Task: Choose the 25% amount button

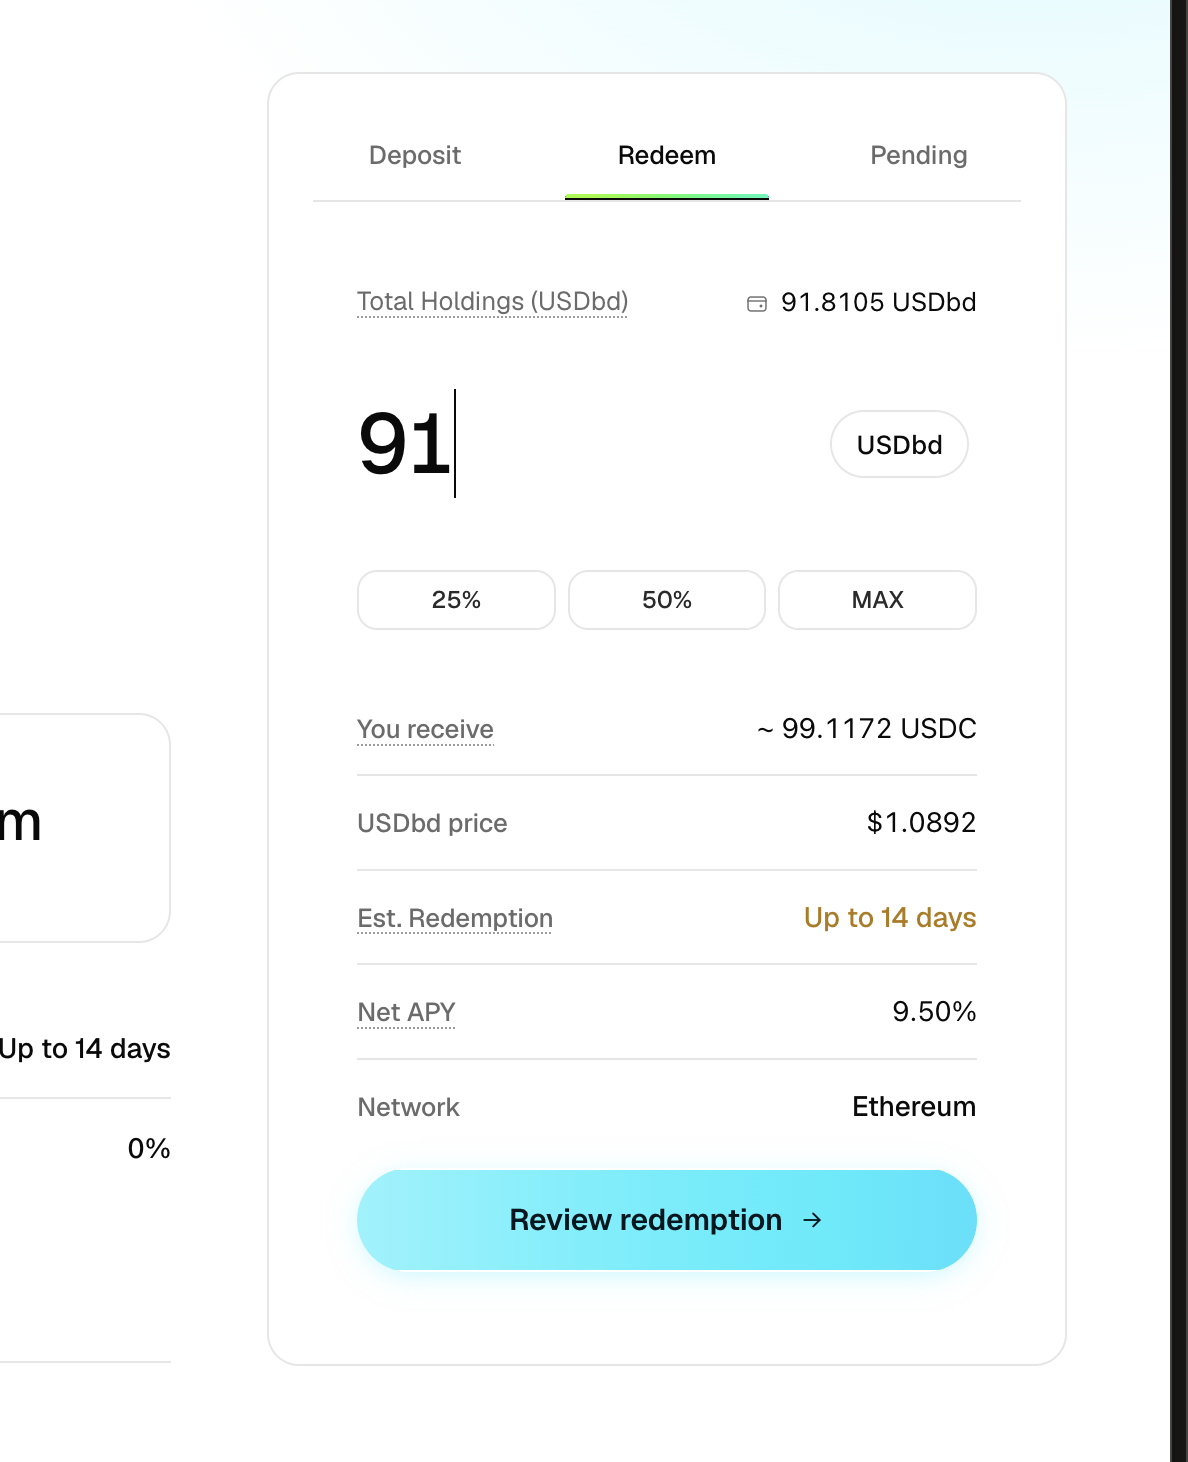Action: coord(456,600)
